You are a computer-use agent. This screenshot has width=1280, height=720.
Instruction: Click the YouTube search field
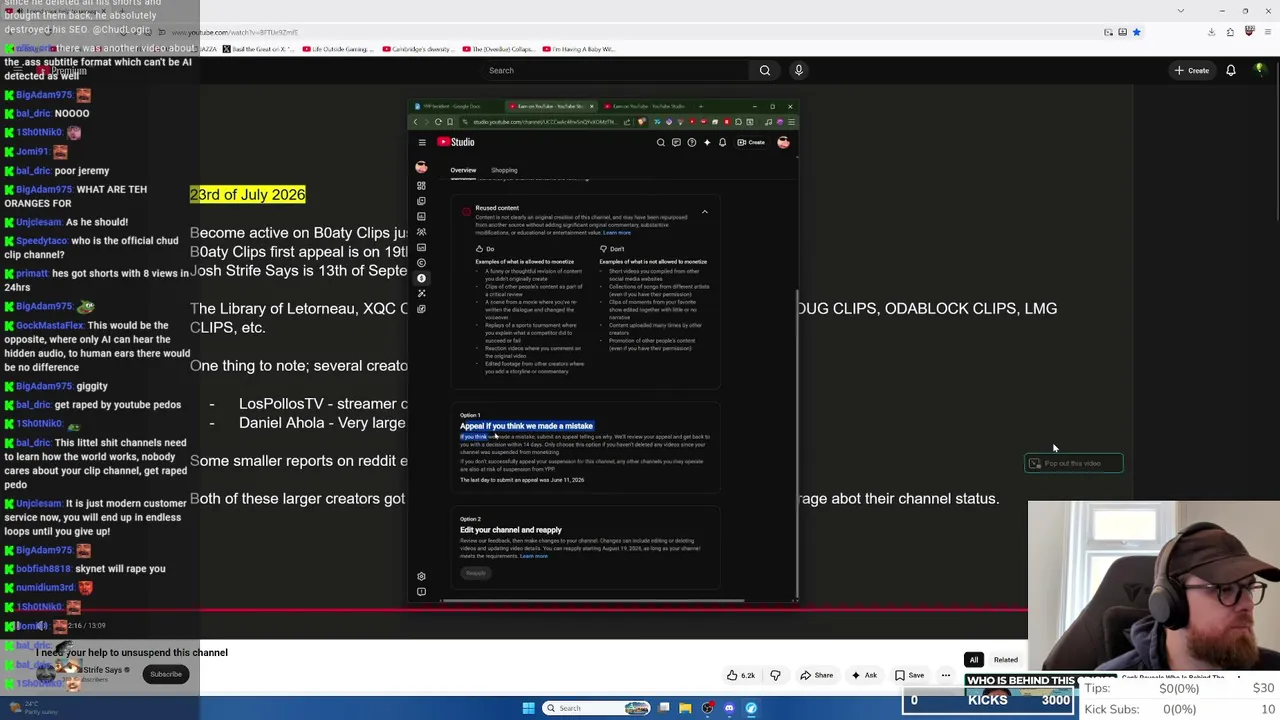click(x=615, y=70)
